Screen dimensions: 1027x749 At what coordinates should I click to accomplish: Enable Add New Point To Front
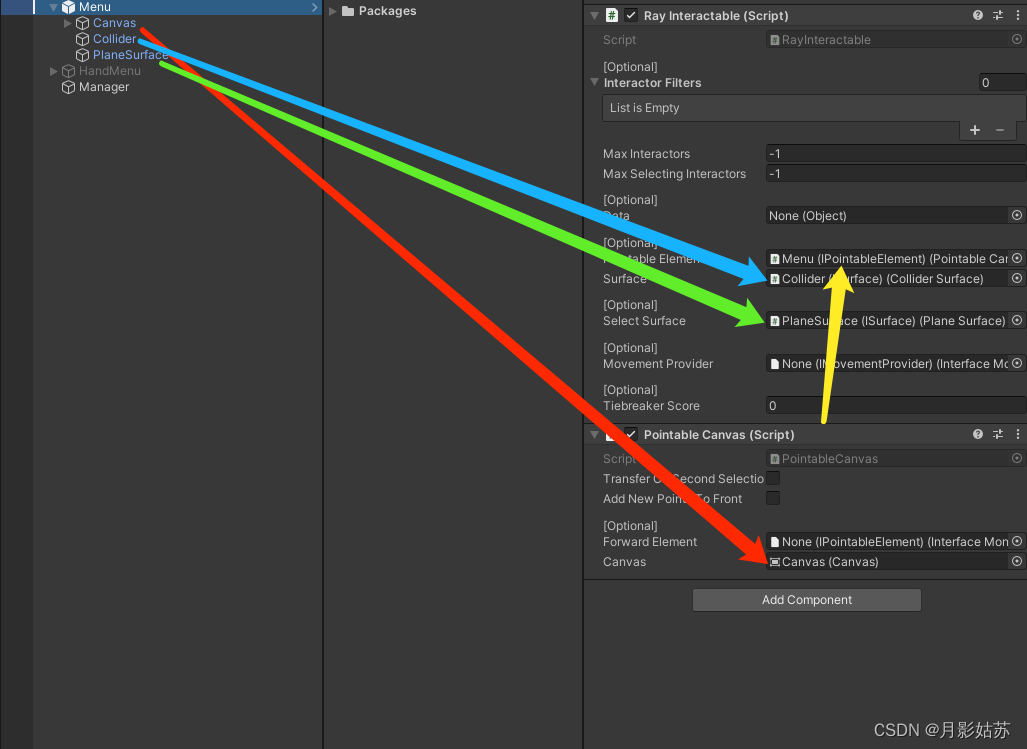click(x=772, y=498)
